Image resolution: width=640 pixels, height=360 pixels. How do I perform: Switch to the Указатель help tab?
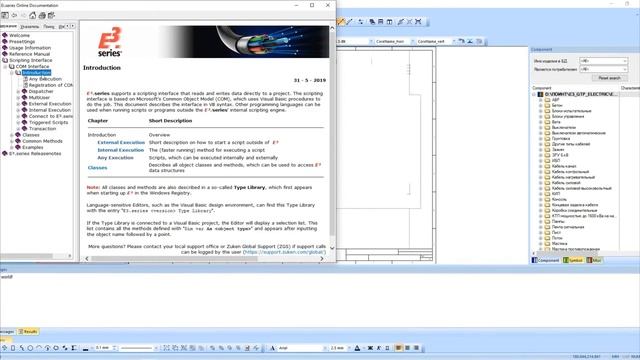click(x=30, y=27)
